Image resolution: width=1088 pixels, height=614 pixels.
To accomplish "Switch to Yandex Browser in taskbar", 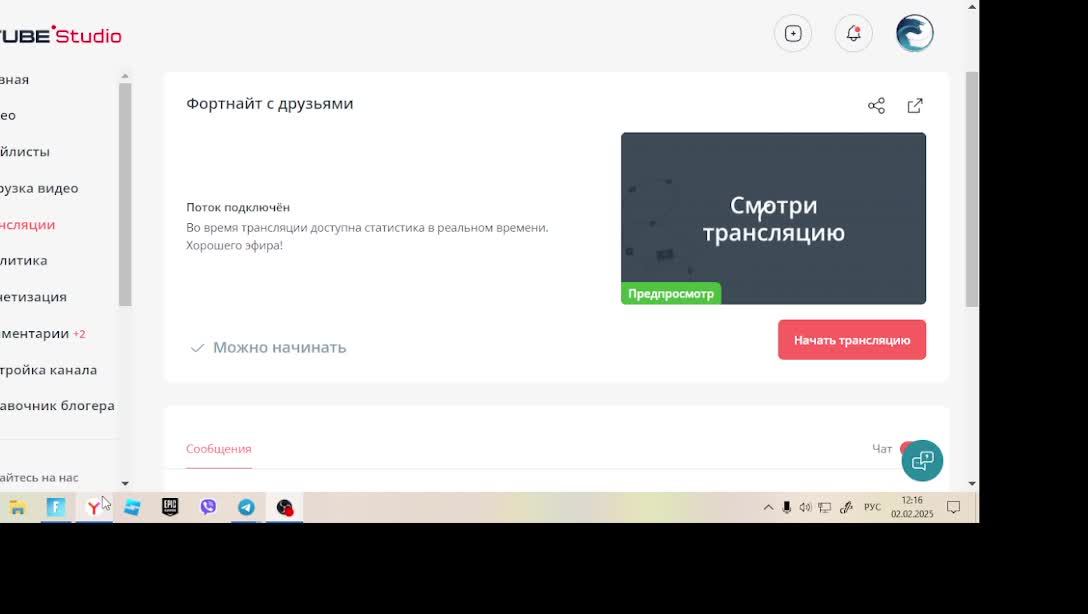I will click(94, 508).
